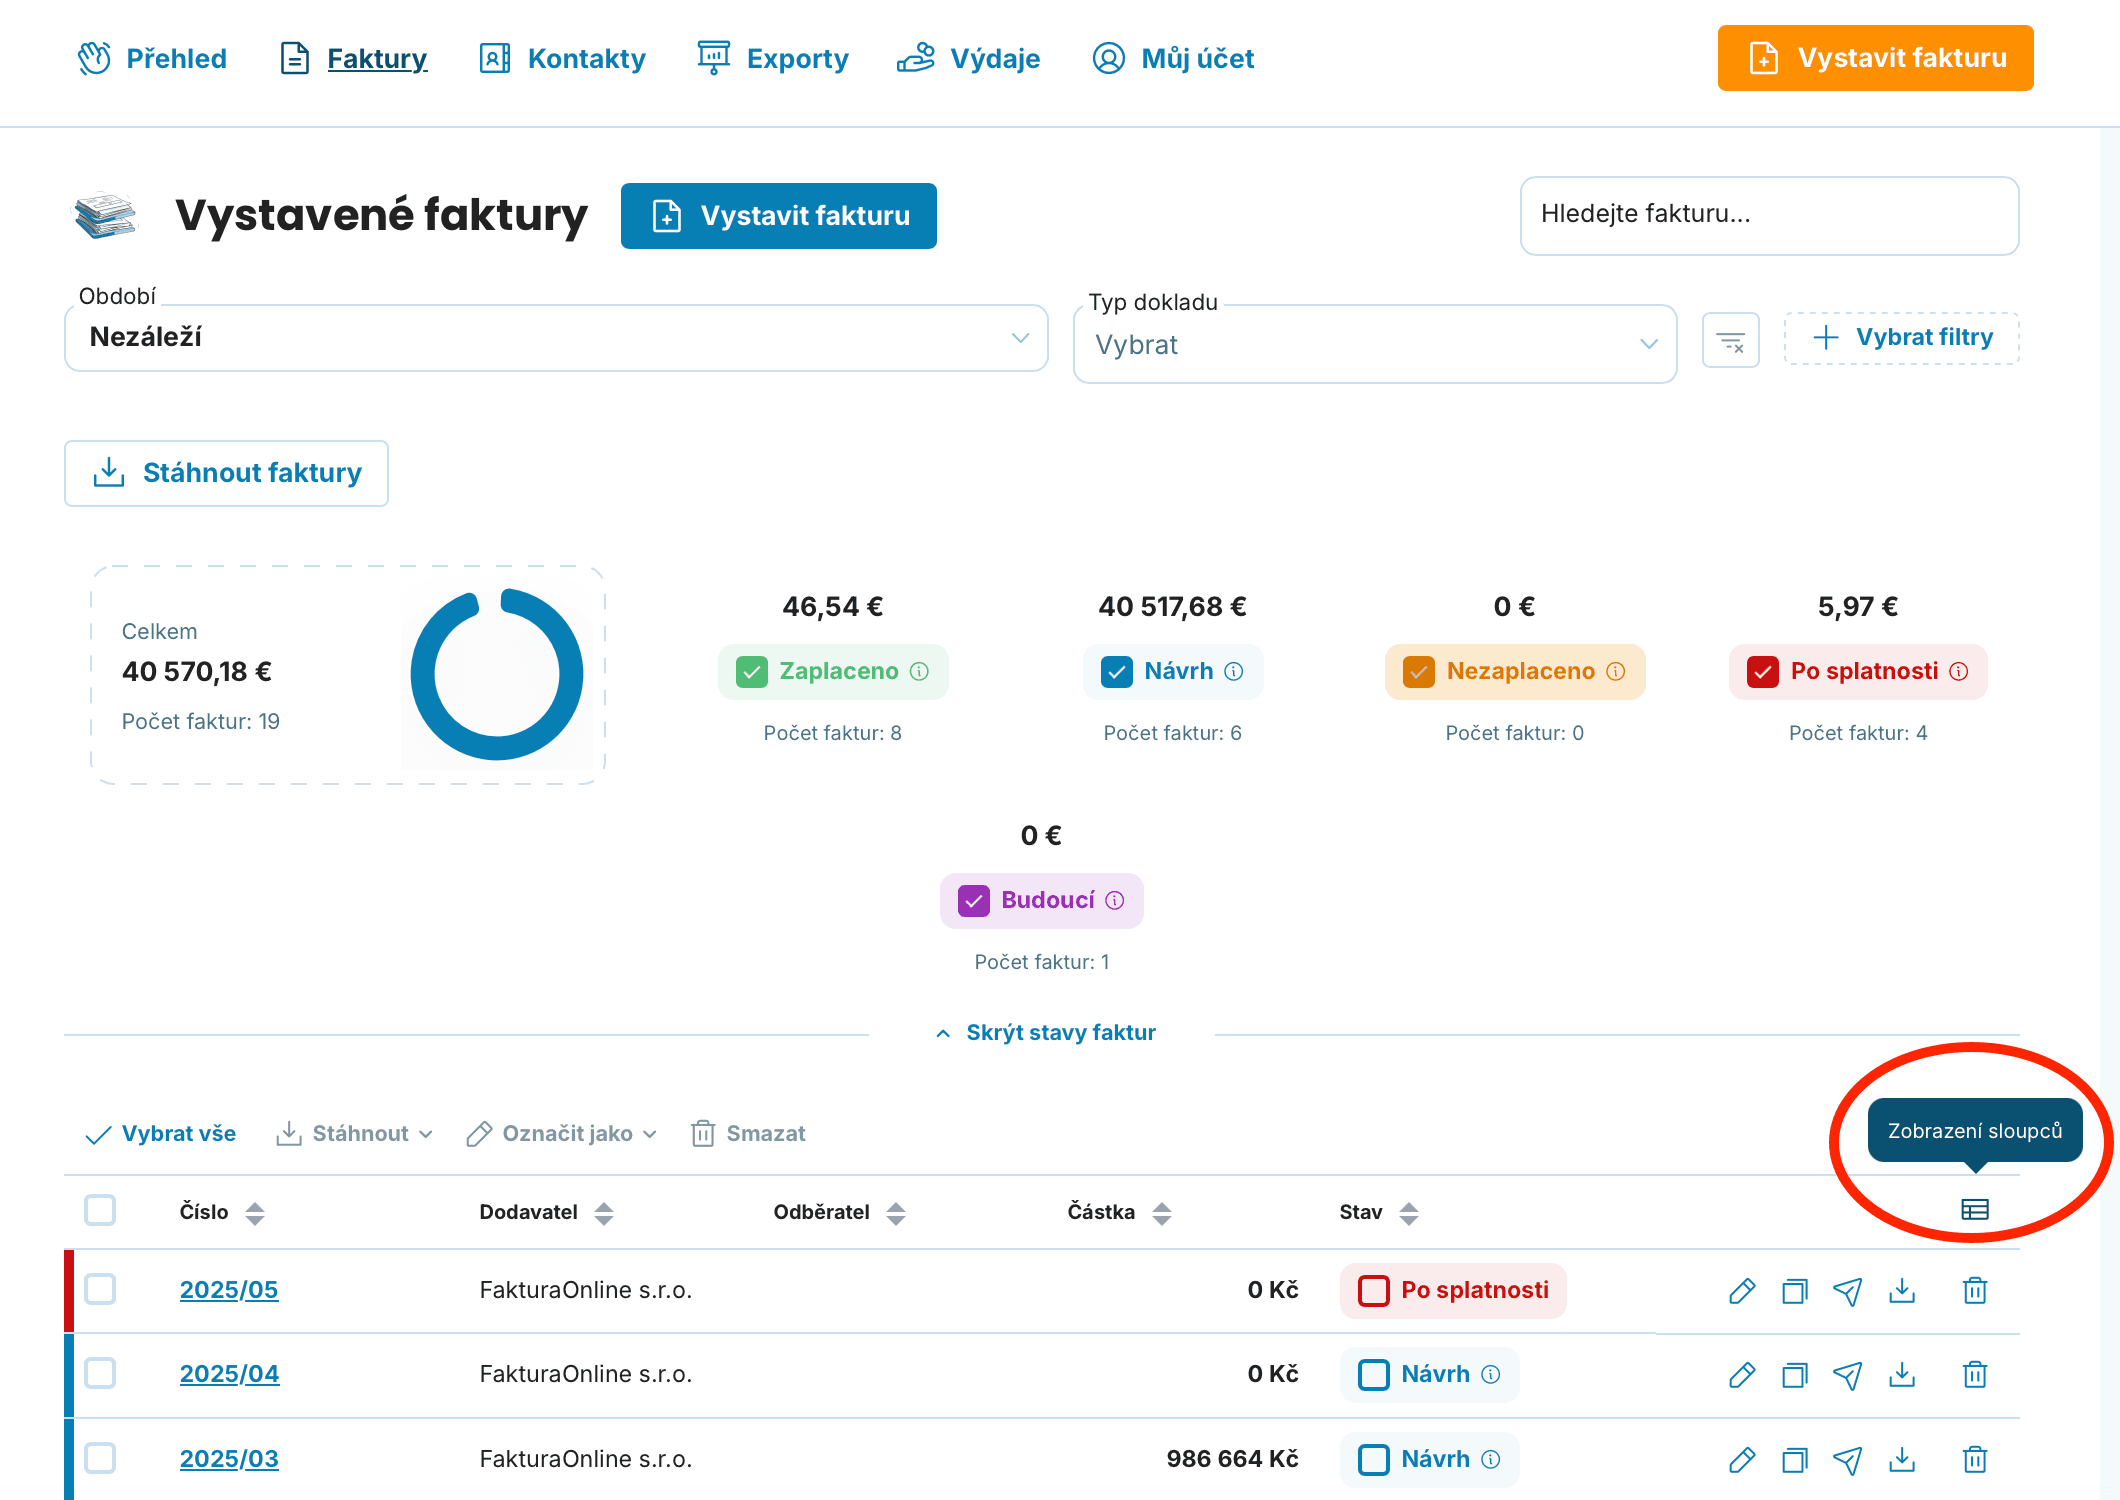Screen dimensions: 2120x1500
Task: Go to Kontakty in top navigation
Action: 563,58
